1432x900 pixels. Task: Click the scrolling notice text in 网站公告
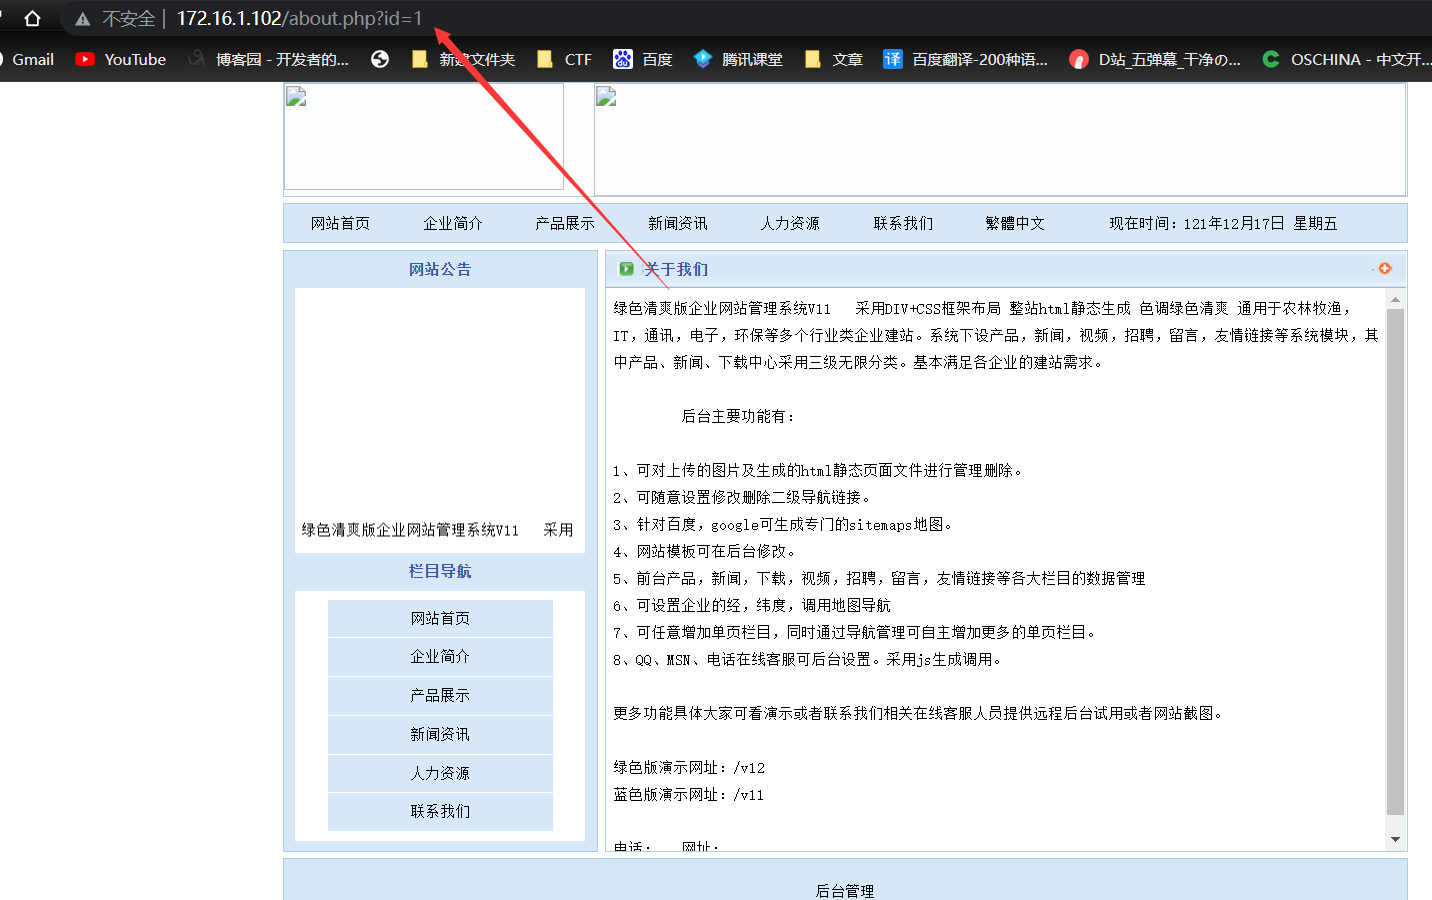[x=438, y=530]
